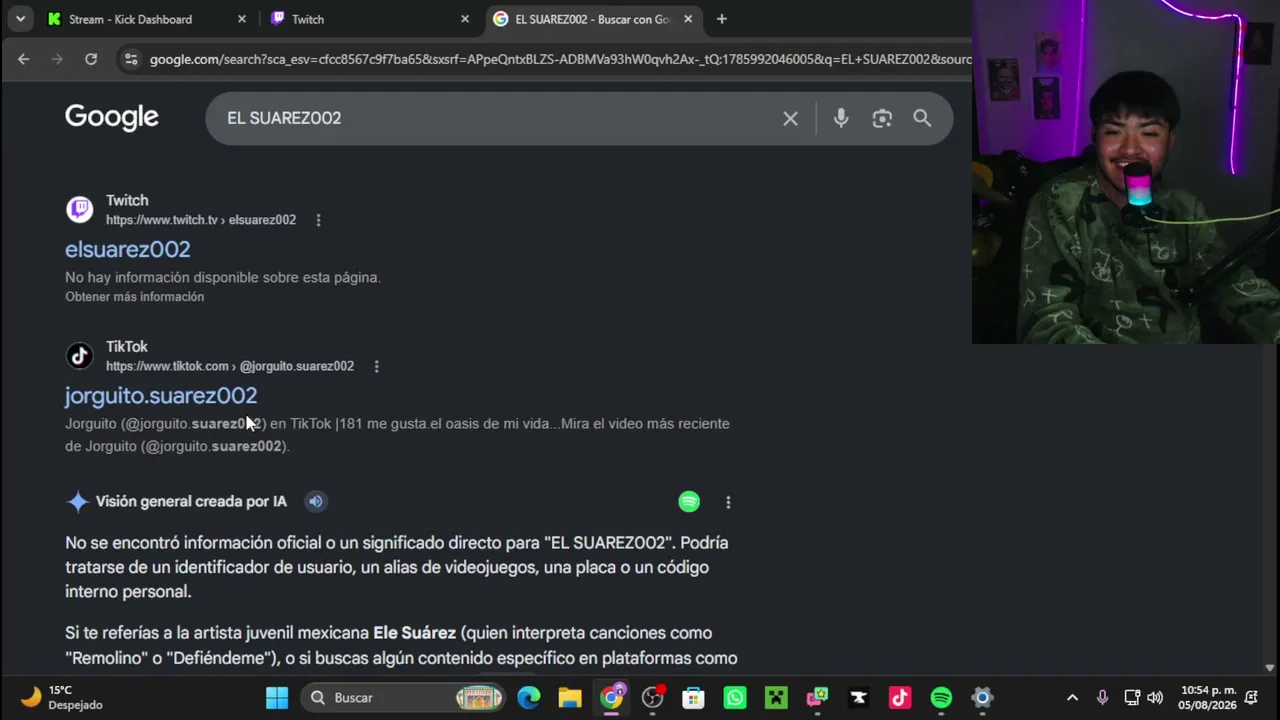View site information icon in address bar

coord(131,59)
